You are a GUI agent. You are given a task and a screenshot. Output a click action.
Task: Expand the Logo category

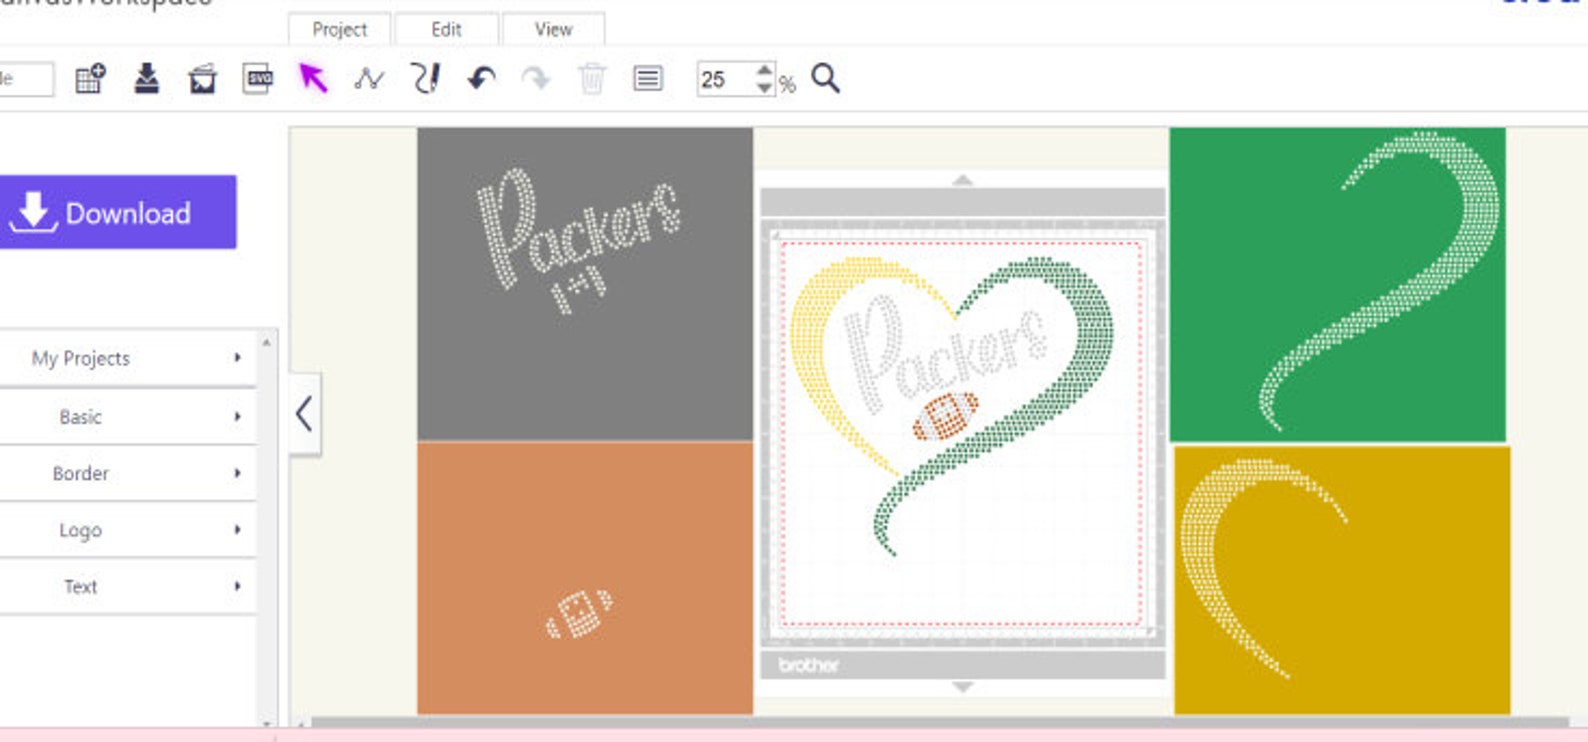pos(128,530)
